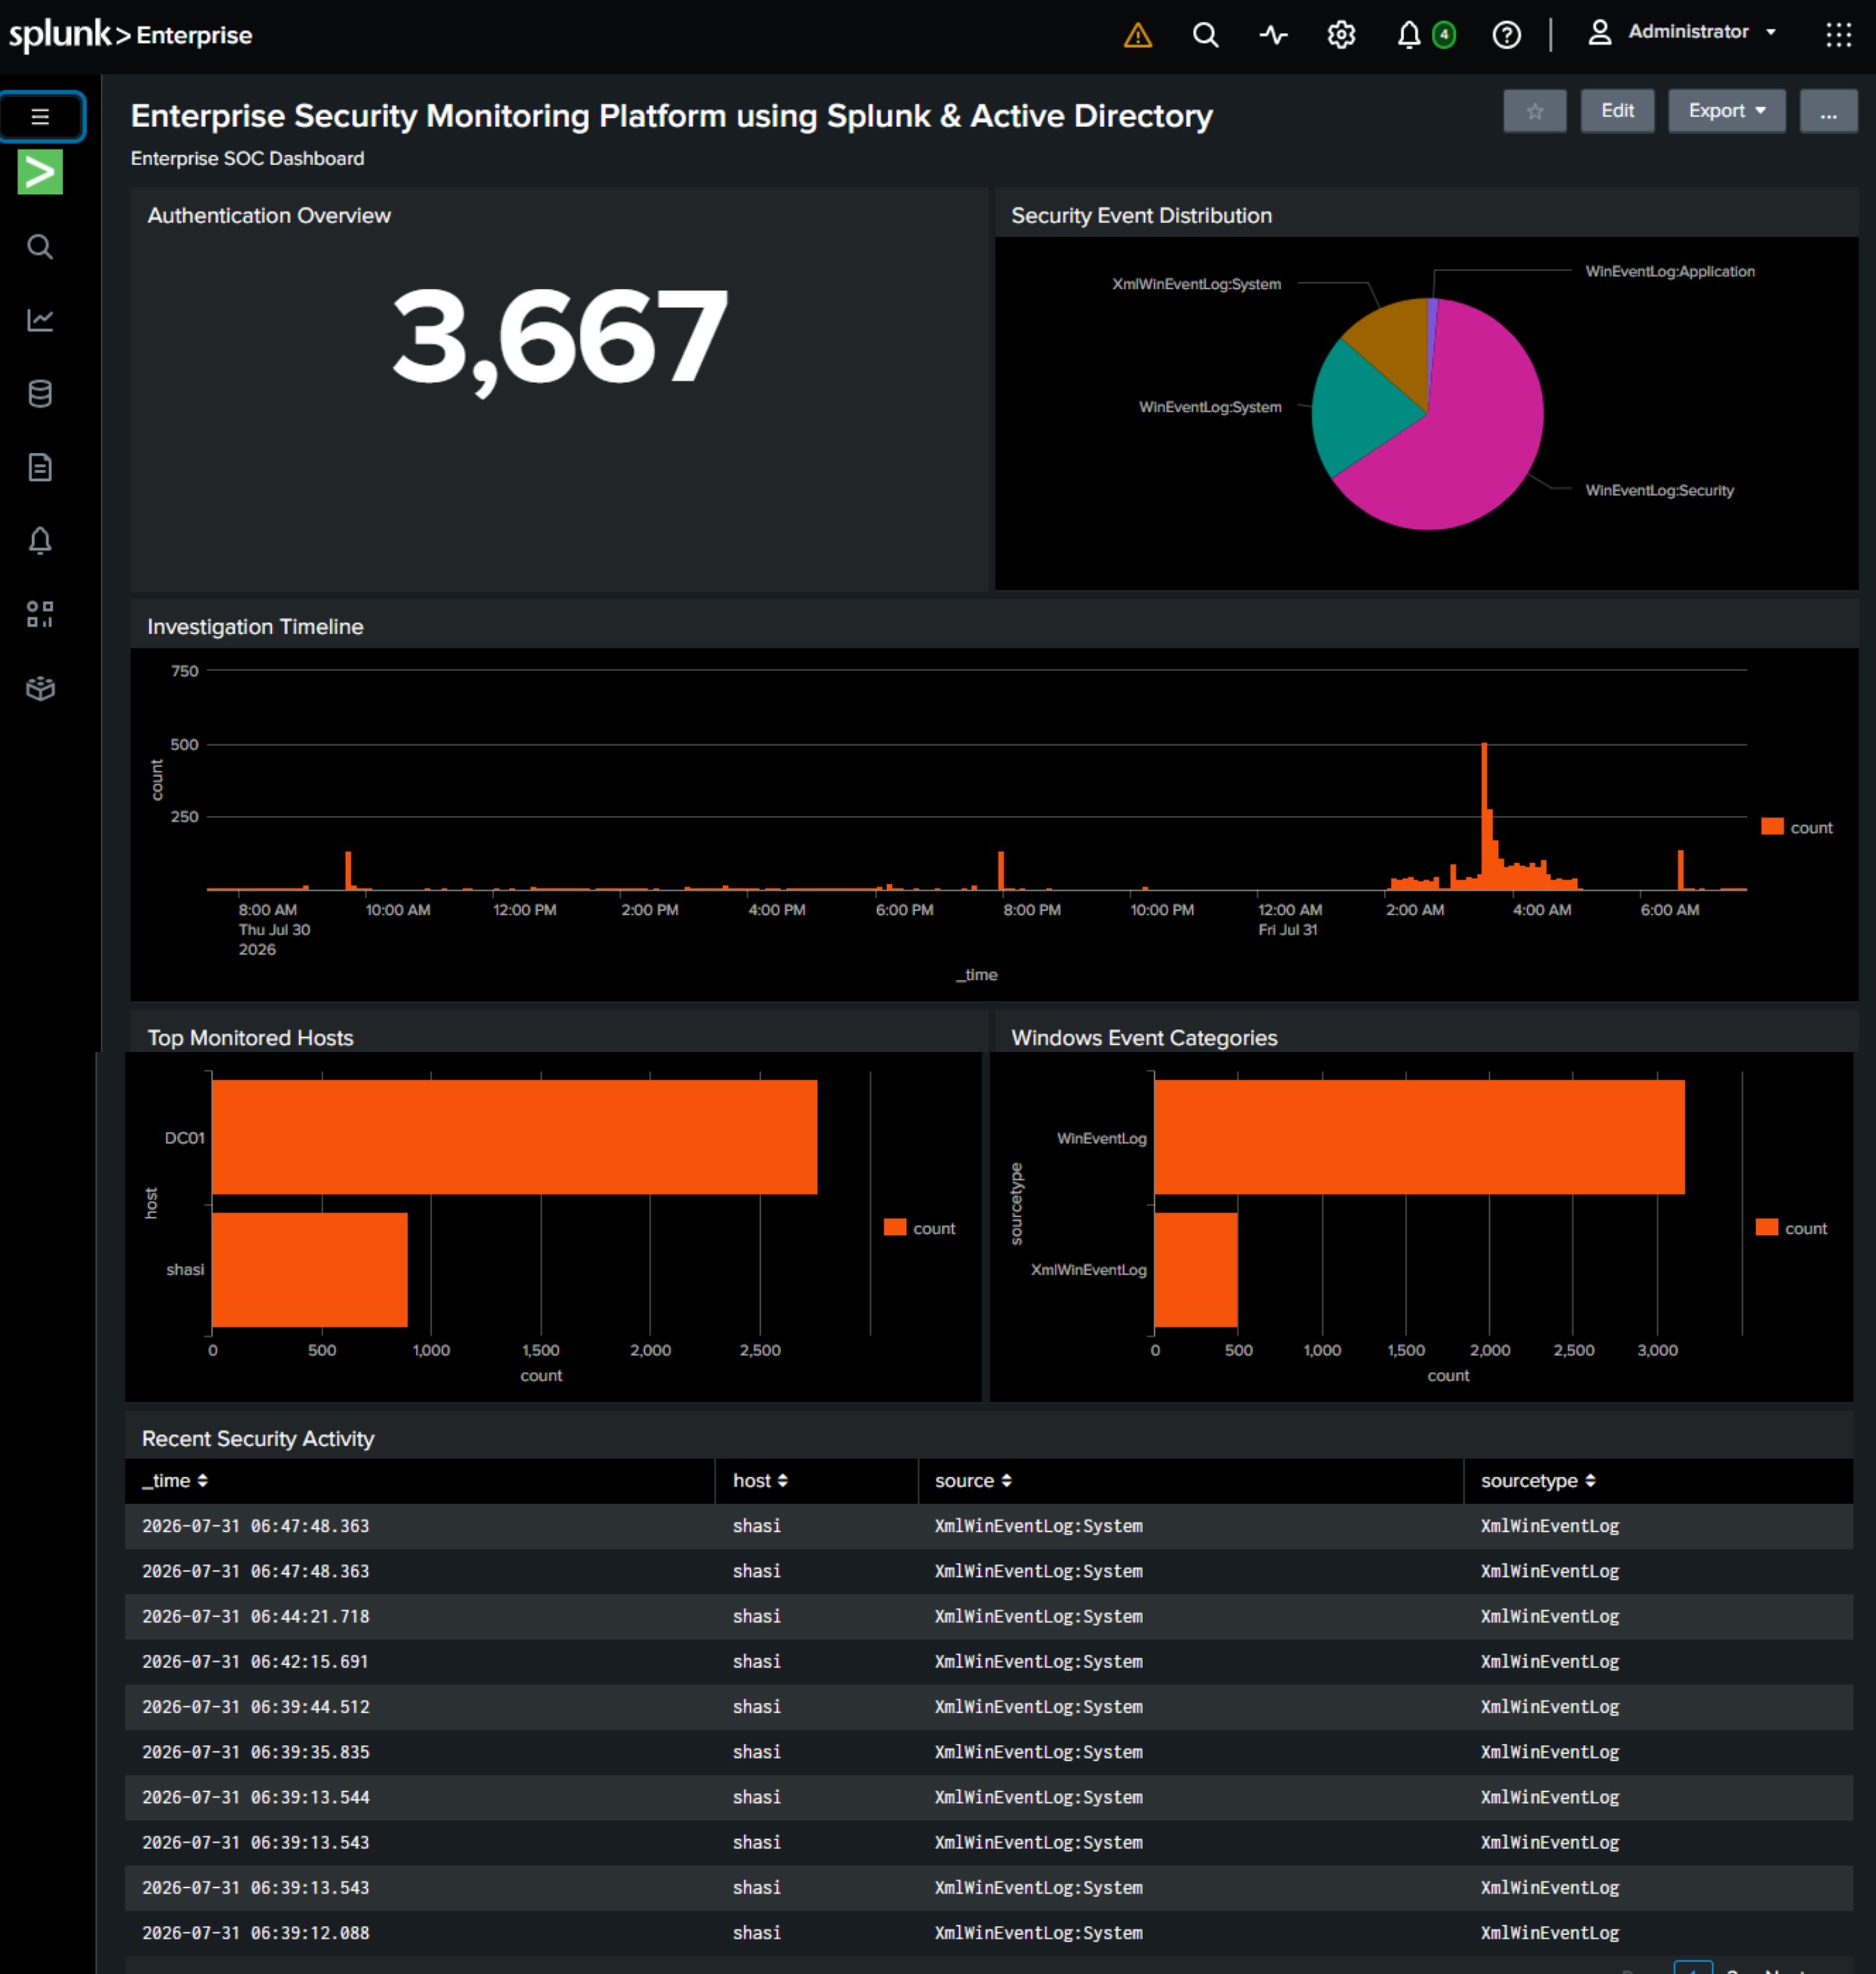Sort the table by the source column
The image size is (1876, 1974).
[973, 1481]
